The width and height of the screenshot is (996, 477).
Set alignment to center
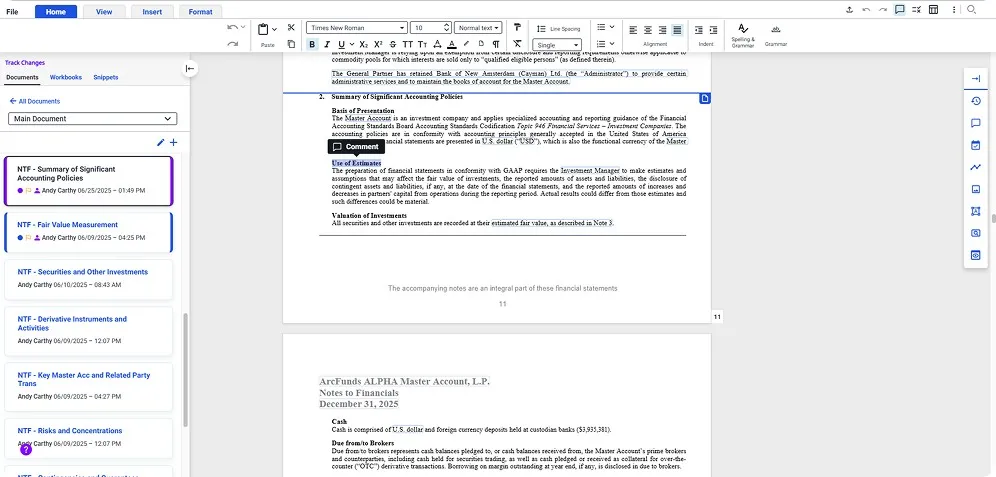(x=648, y=30)
